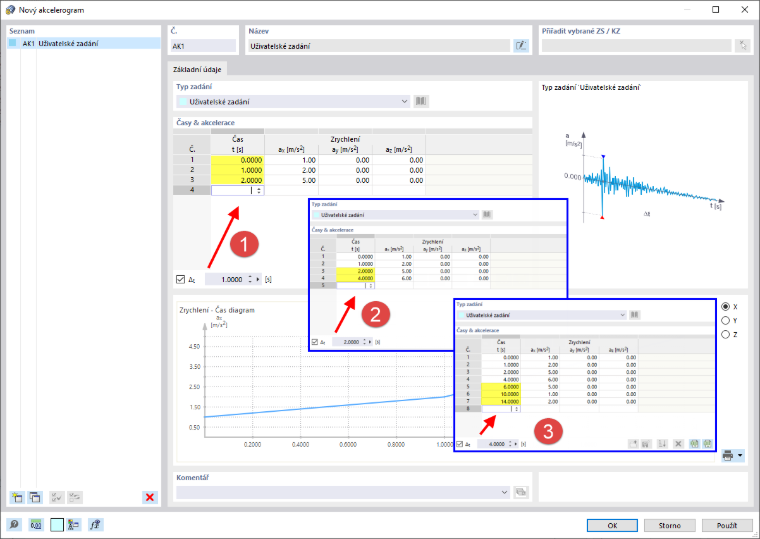Open the help search icon at bottom left

point(14,524)
